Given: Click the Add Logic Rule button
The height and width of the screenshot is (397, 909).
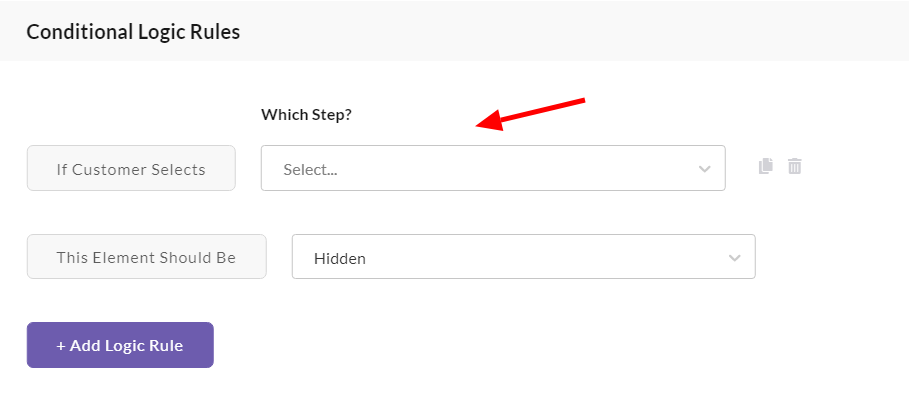Looking at the screenshot, I should (x=120, y=345).
